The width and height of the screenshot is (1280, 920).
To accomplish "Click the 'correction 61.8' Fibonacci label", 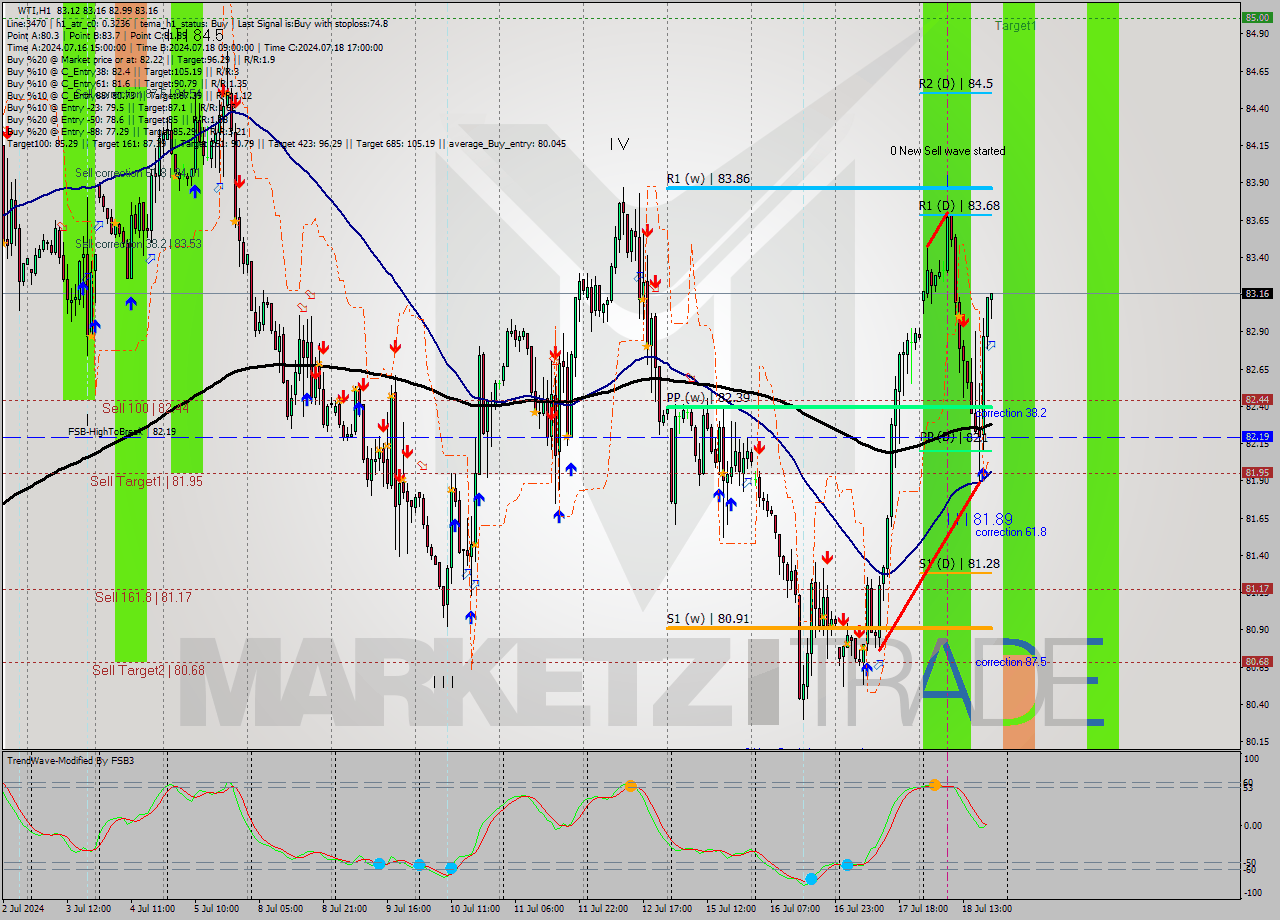I will (1011, 532).
